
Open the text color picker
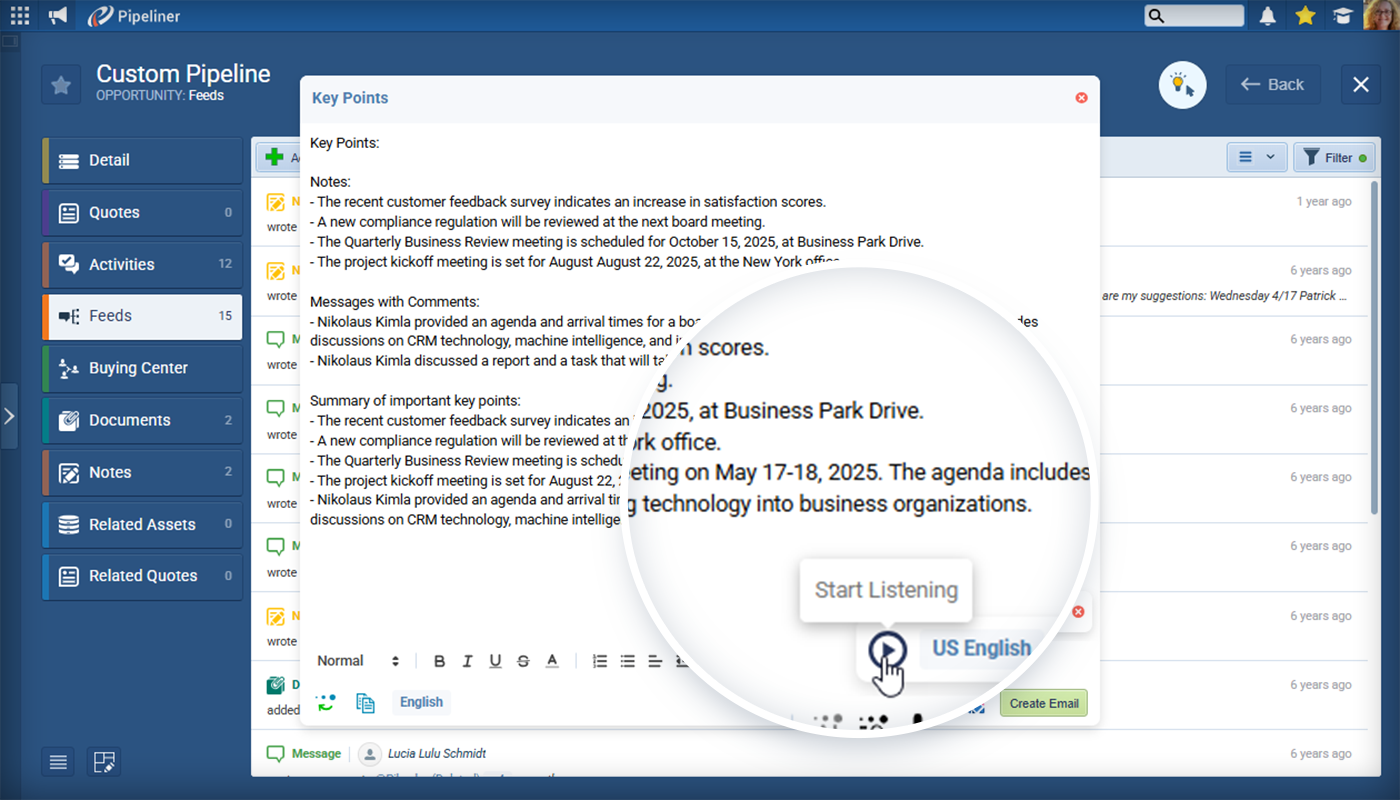pos(551,661)
